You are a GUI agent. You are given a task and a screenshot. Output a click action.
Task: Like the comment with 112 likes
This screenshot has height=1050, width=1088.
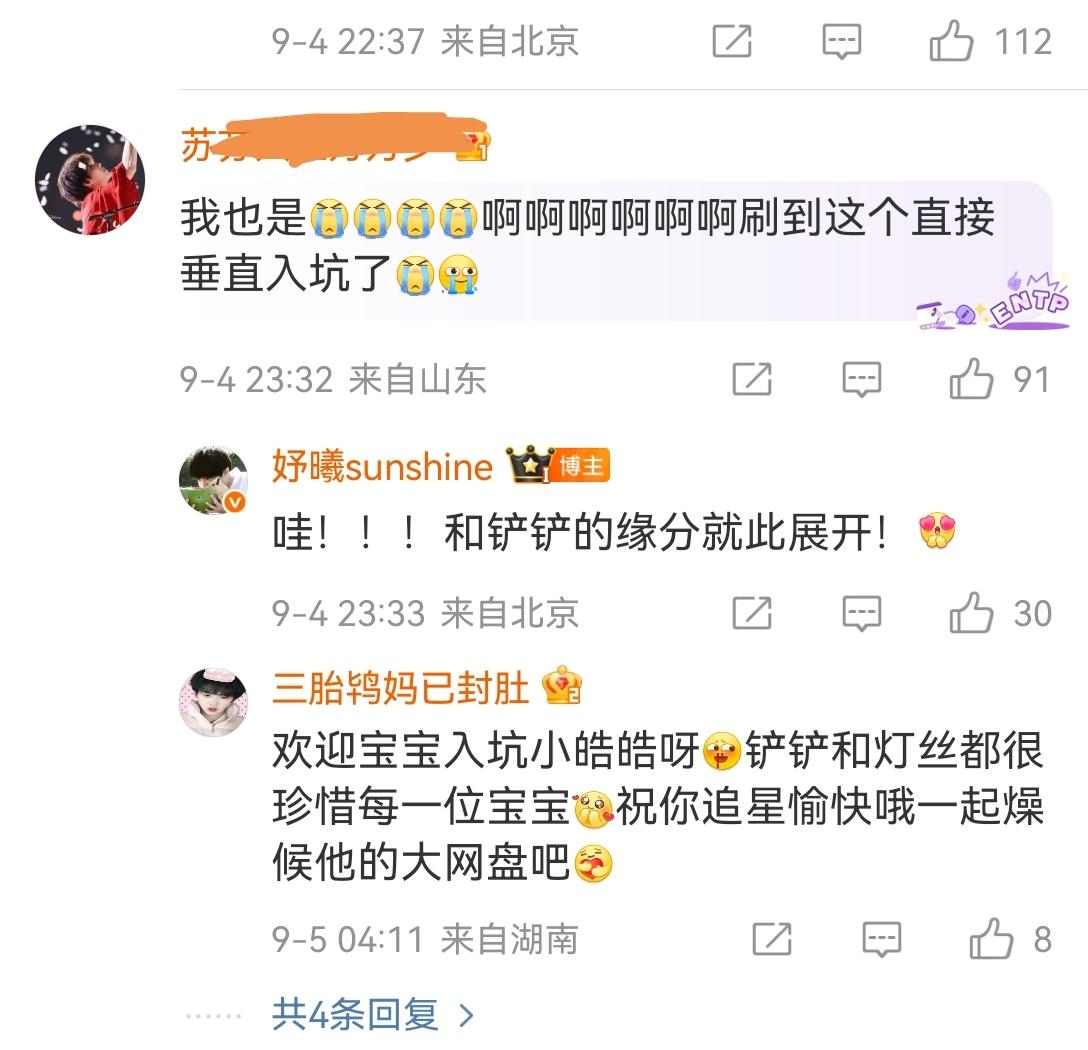pos(951,41)
